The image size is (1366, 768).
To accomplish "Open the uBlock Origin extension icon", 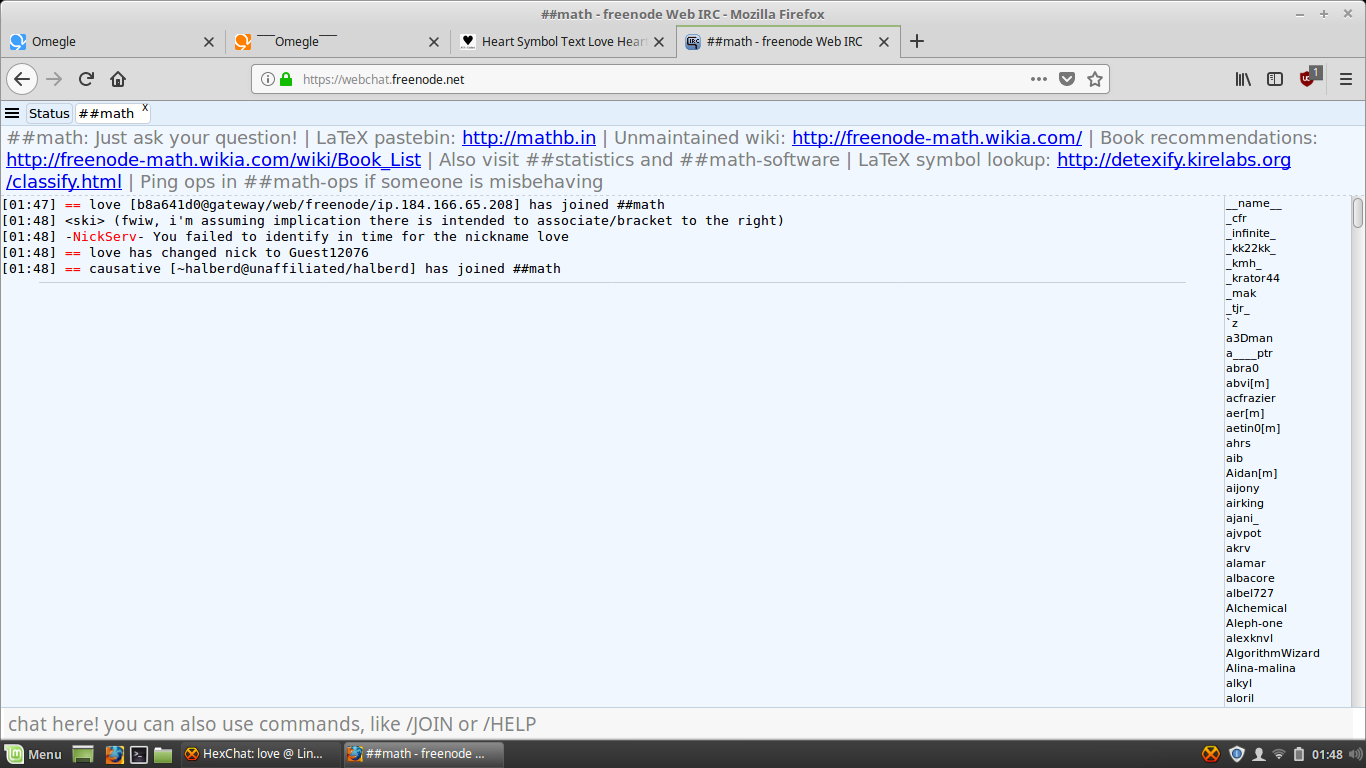I will [x=1309, y=78].
